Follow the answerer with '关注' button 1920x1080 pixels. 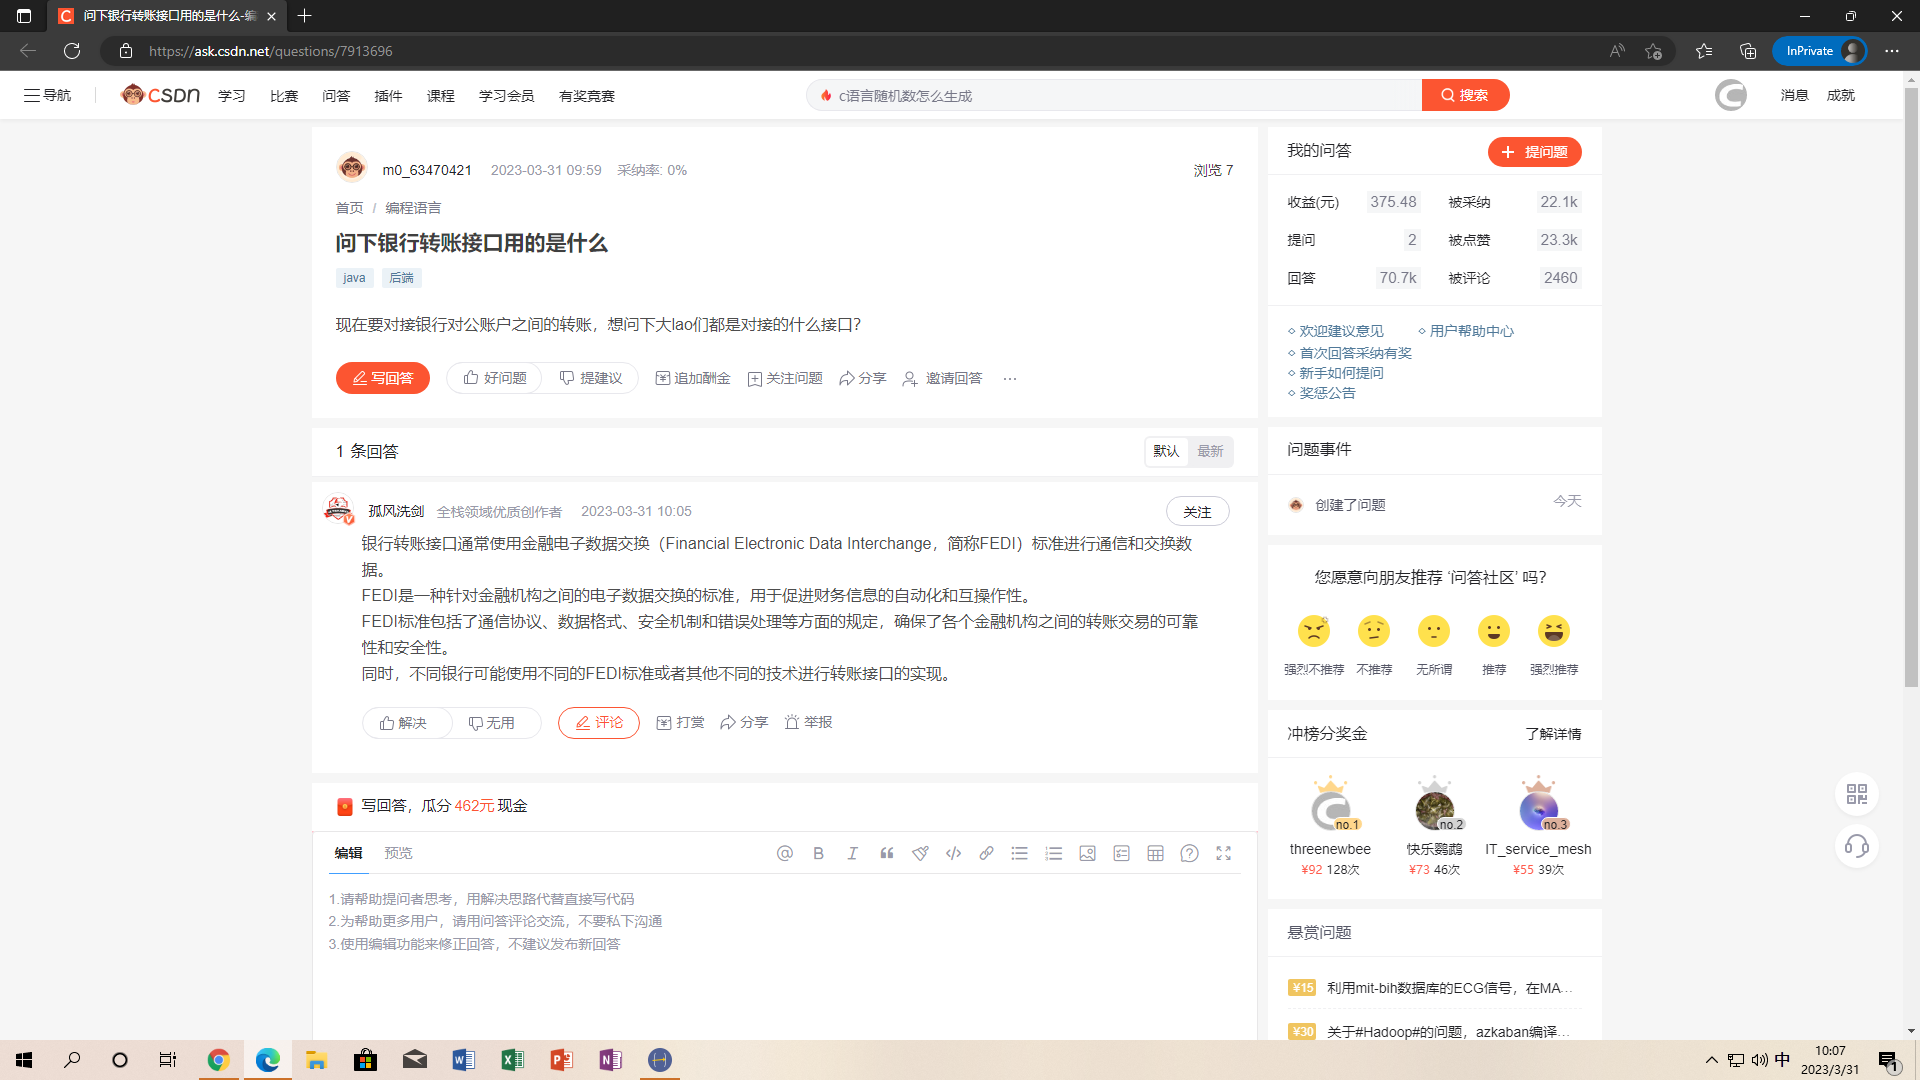point(1197,512)
